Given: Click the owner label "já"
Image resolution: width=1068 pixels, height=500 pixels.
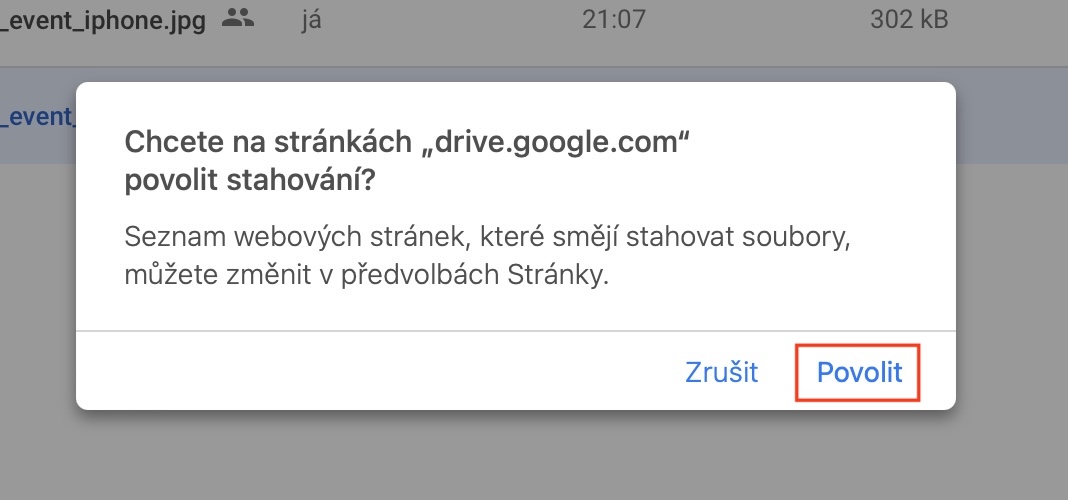Looking at the screenshot, I should 309,19.
